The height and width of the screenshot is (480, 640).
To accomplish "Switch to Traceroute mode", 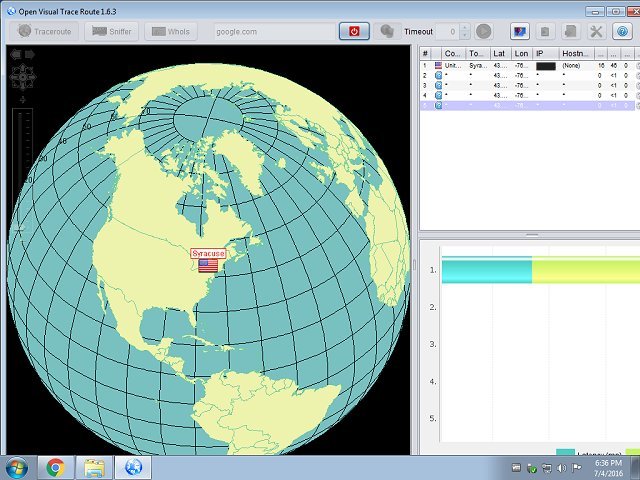I will 42,31.
